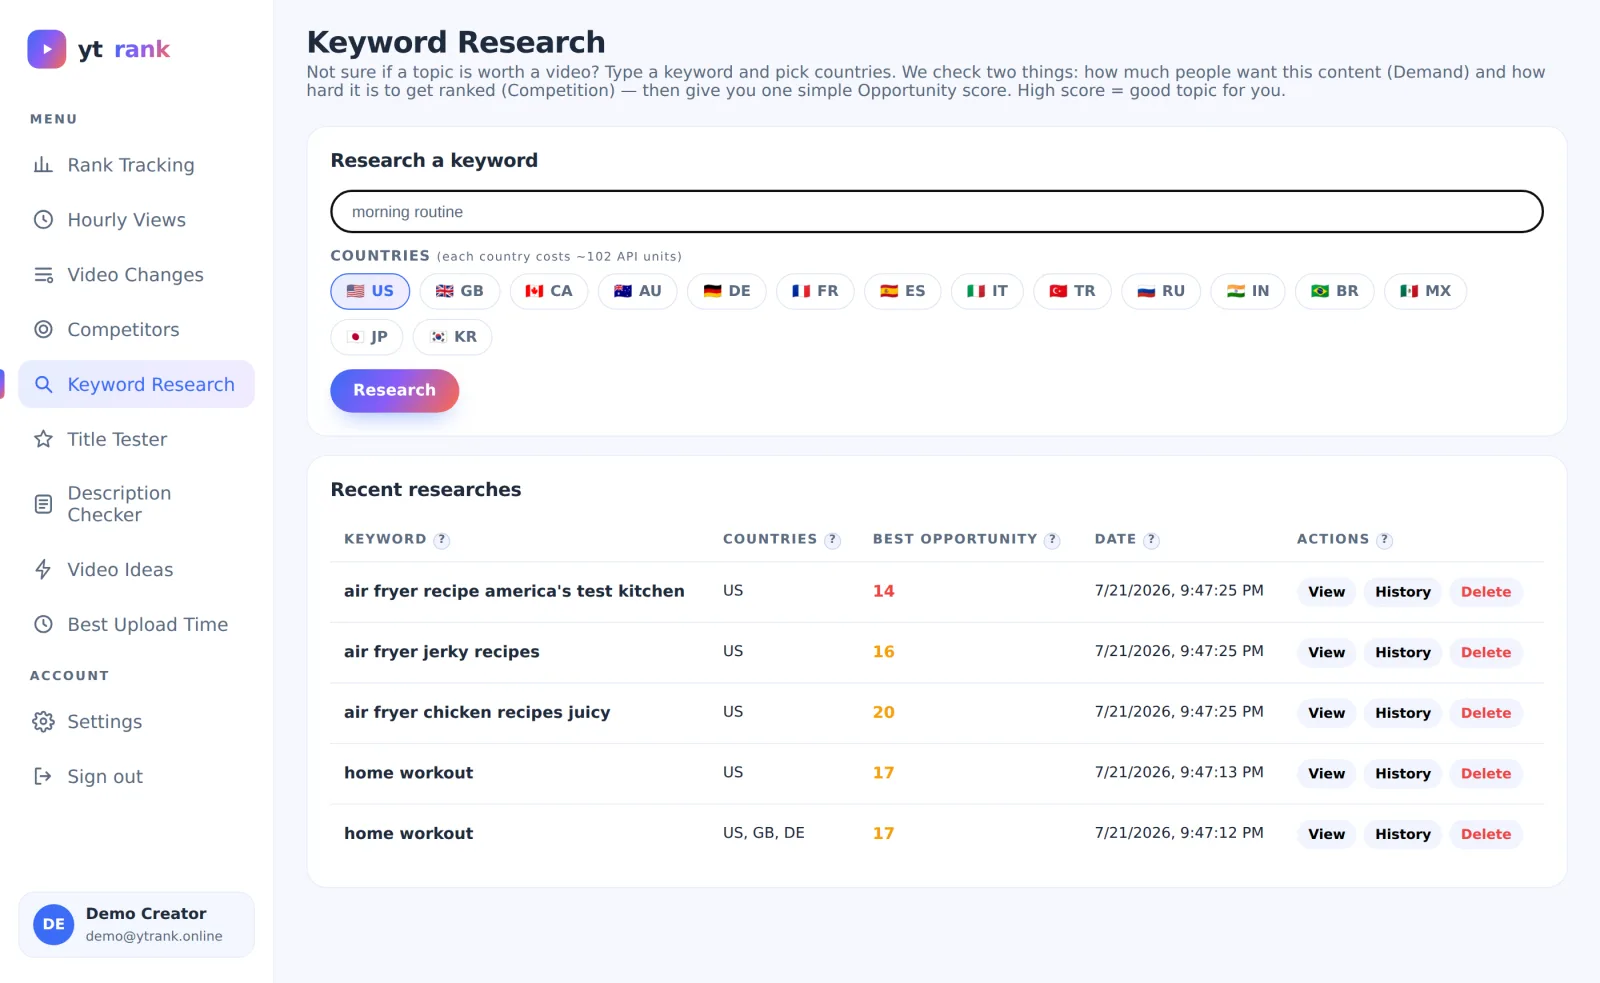This screenshot has height=983, width=1600.
Task: Click the Demo Creator account card
Action: [x=136, y=925]
